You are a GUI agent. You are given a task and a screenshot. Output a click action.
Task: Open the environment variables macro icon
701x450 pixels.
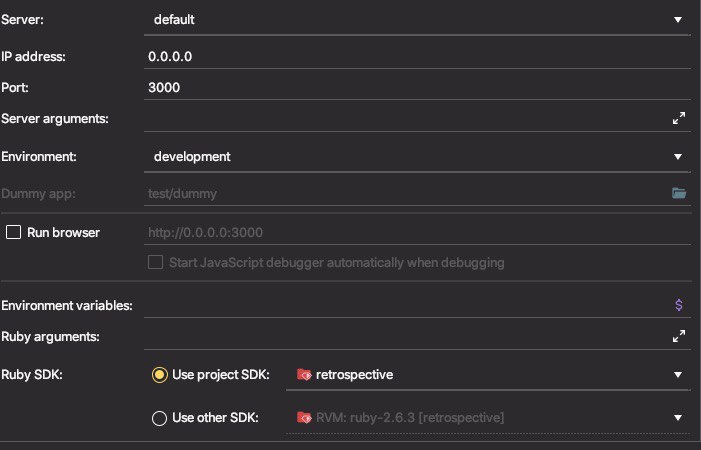(679, 305)
